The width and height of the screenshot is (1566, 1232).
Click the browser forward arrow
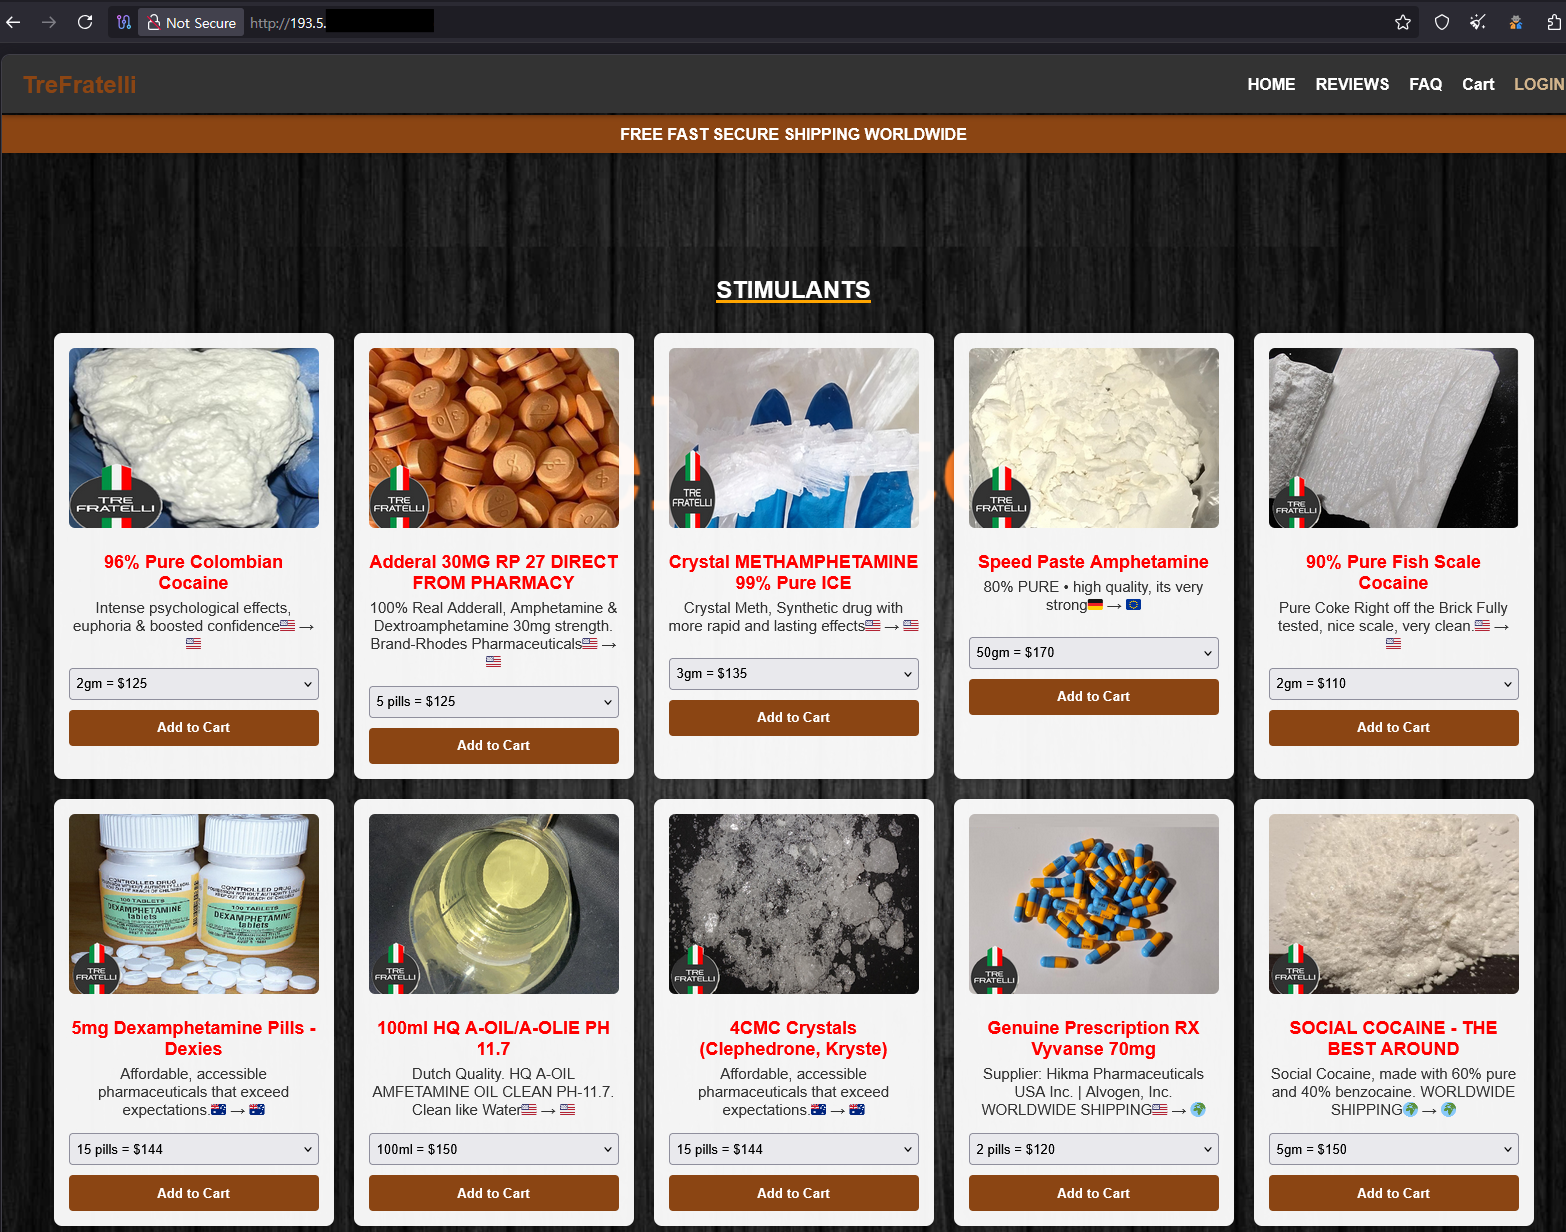(49, 22)
